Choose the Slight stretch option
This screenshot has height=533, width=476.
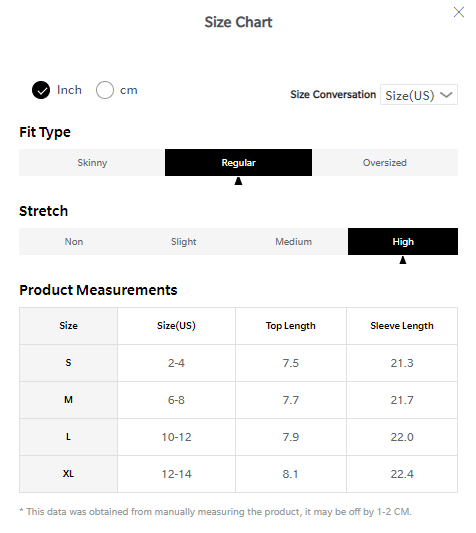184,242
